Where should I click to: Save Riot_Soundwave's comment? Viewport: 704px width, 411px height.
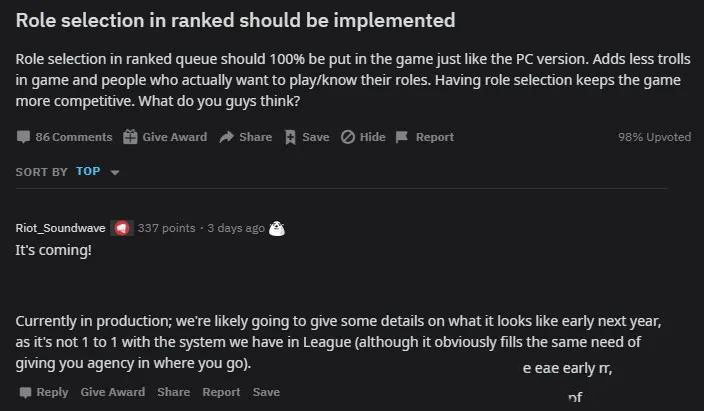click(266, 392)
